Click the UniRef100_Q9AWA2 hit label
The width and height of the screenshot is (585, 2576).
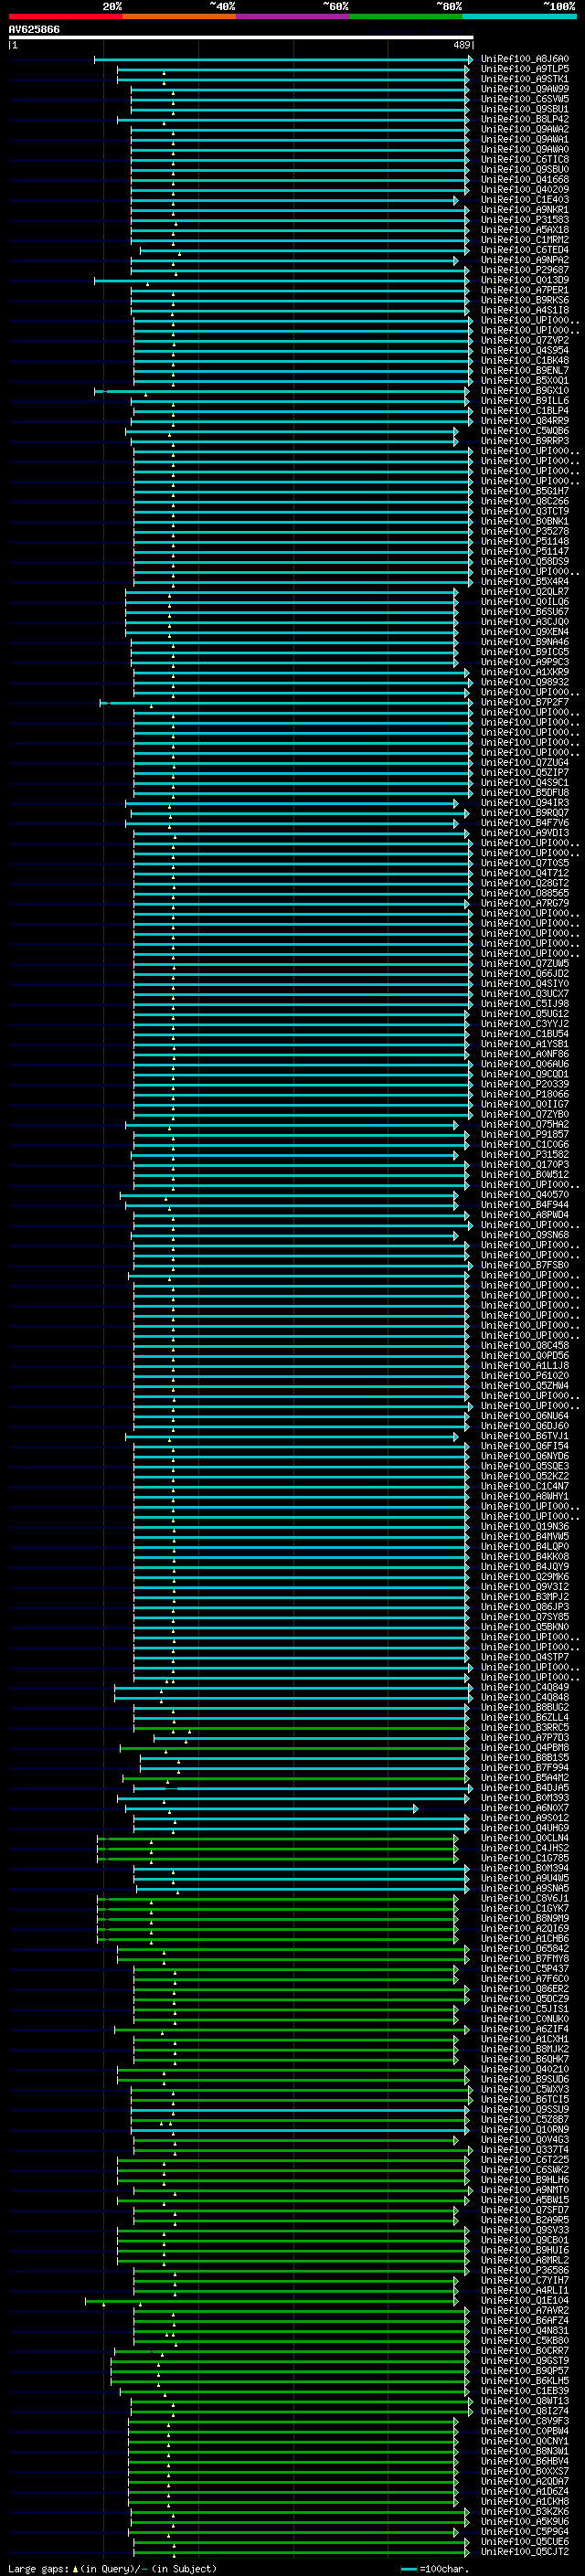pos(525,129)
